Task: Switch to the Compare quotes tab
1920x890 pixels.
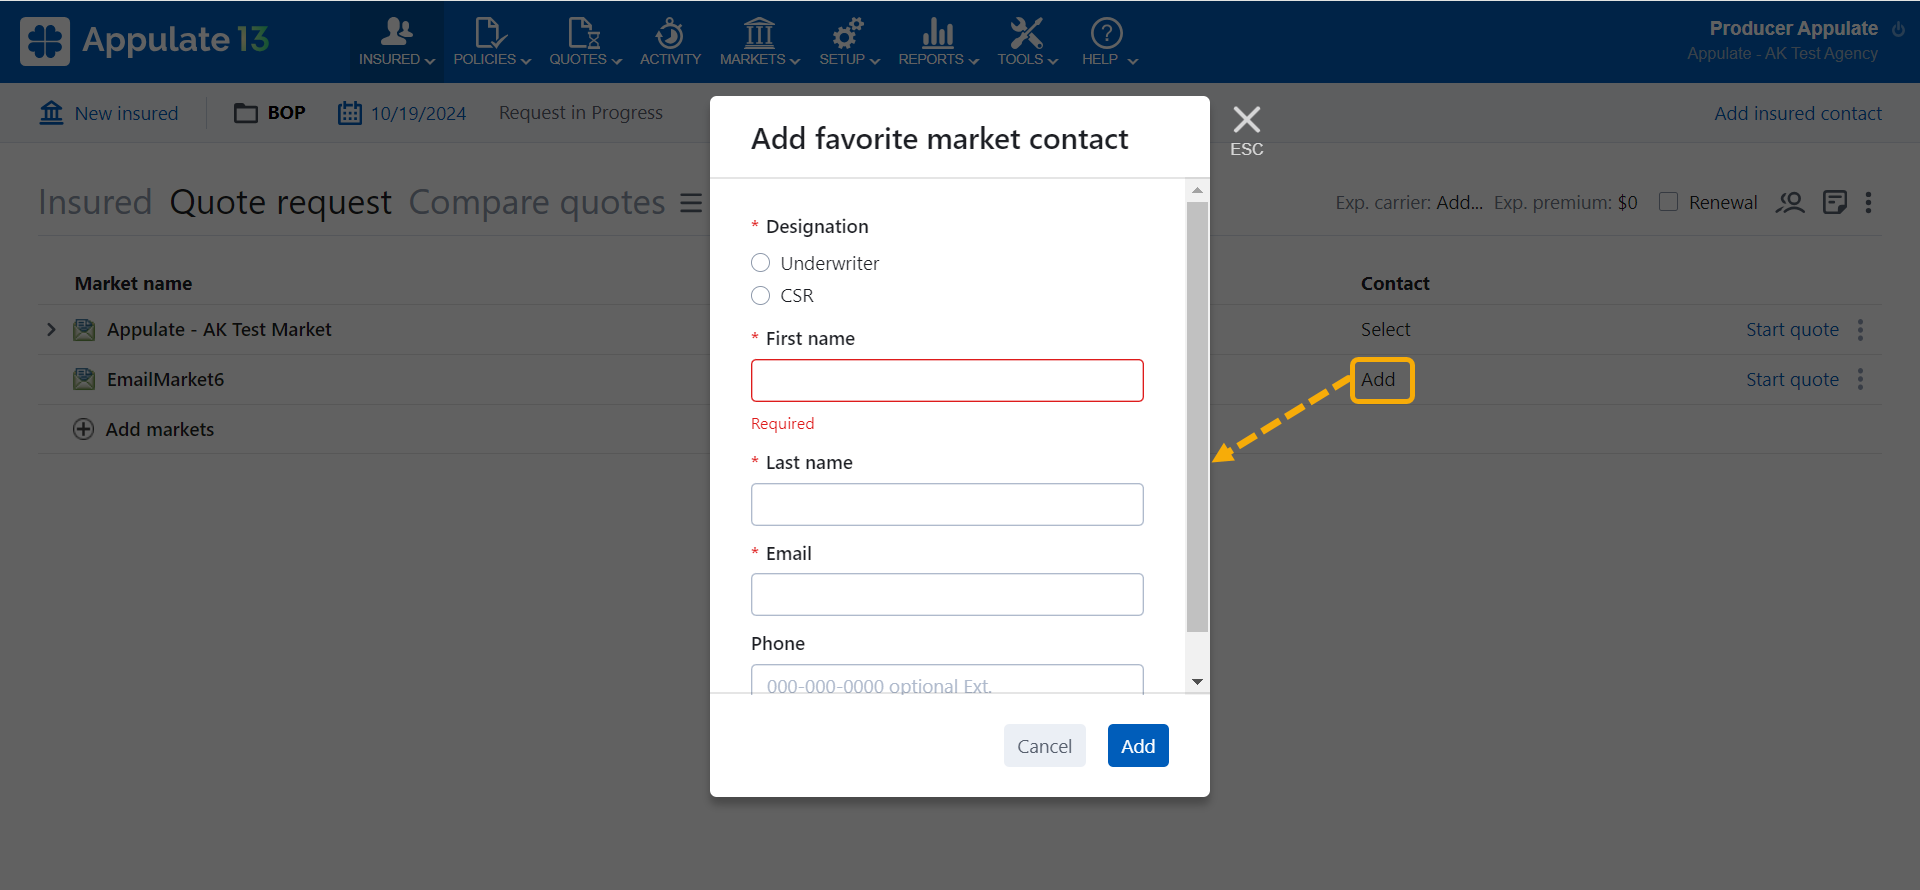Action: click(x=537, y=203)
